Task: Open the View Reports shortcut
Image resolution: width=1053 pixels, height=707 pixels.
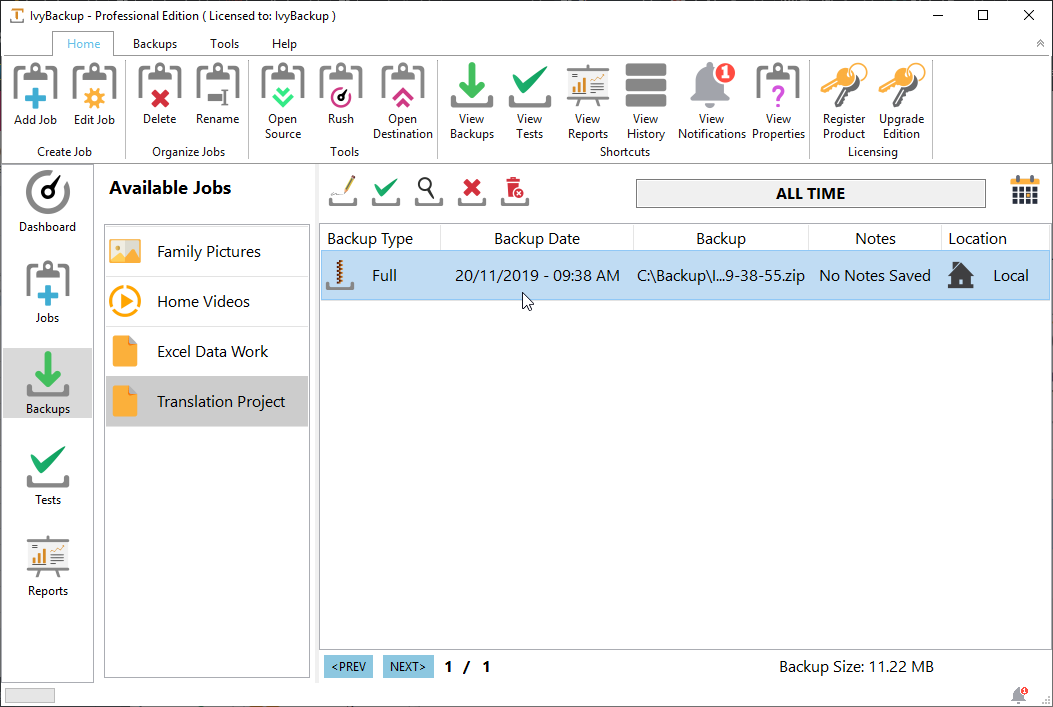Action: [588, 101]
